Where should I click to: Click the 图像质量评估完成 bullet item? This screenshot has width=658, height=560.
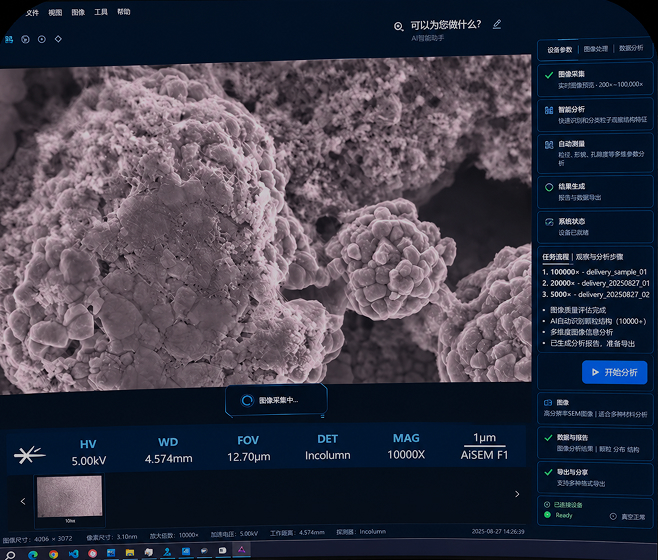pos(578,310)
